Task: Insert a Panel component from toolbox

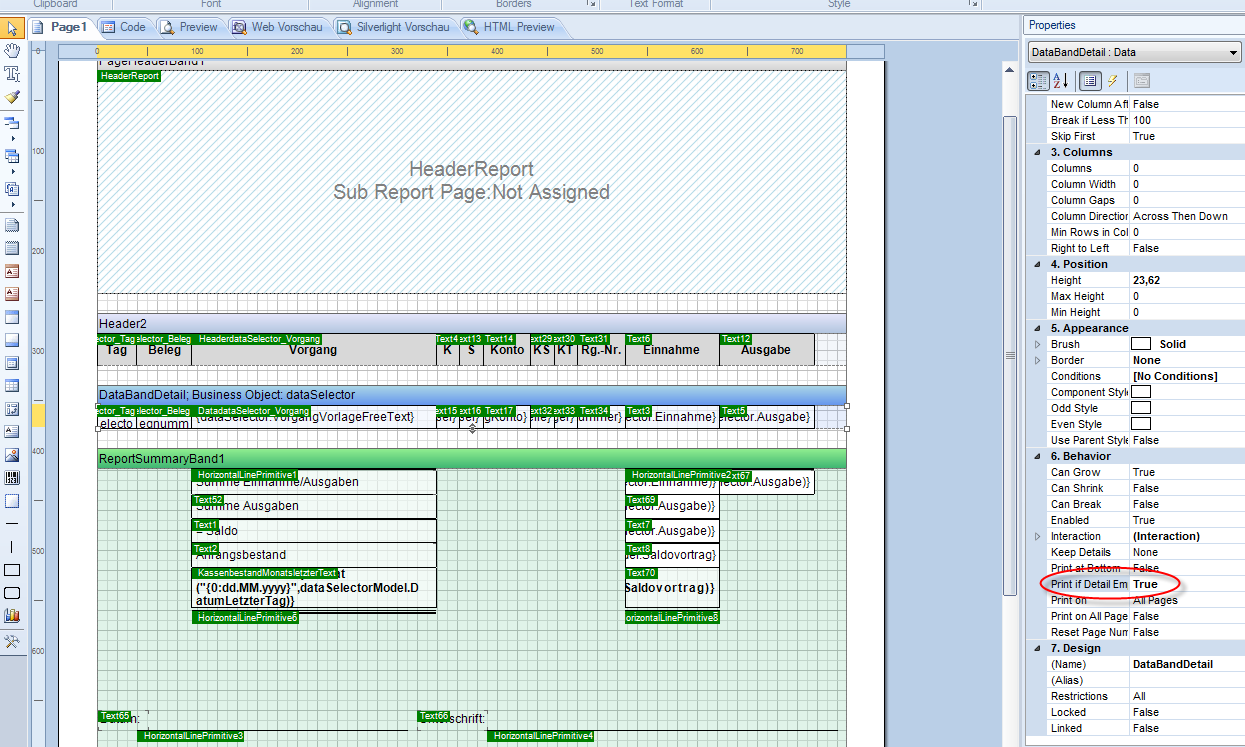Action: point(12,501)
